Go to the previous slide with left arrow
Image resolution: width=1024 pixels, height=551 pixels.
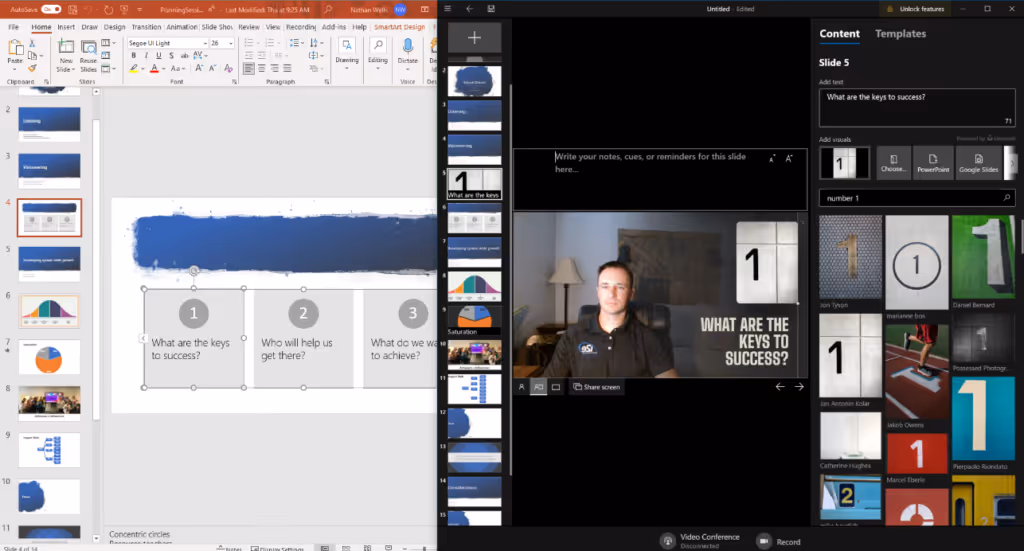(780, 386)
